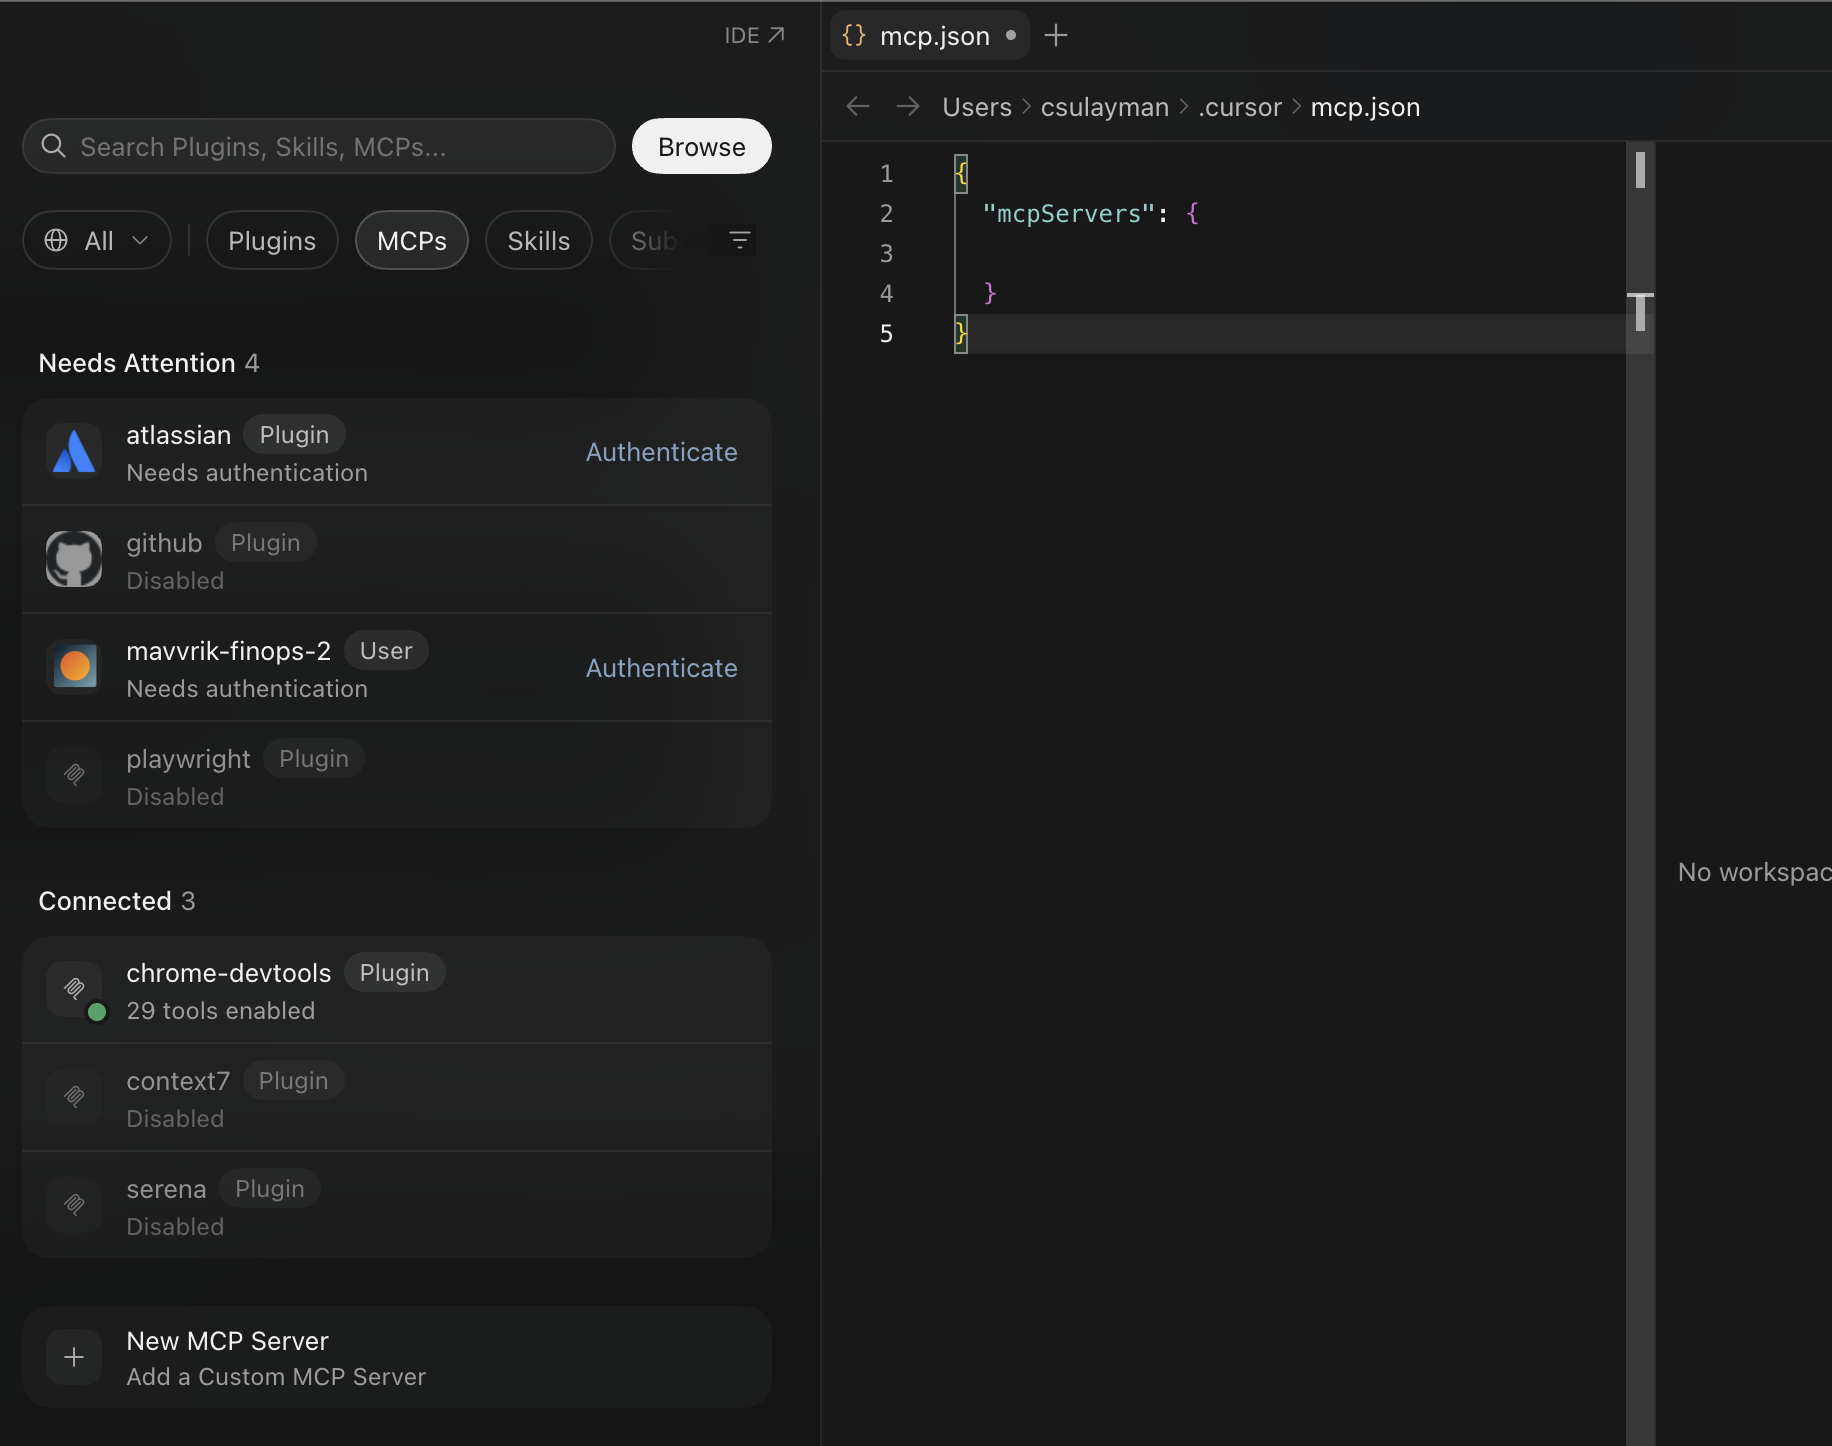
Task: Navigate forward with the right arrow
Action: click(908, 106)
